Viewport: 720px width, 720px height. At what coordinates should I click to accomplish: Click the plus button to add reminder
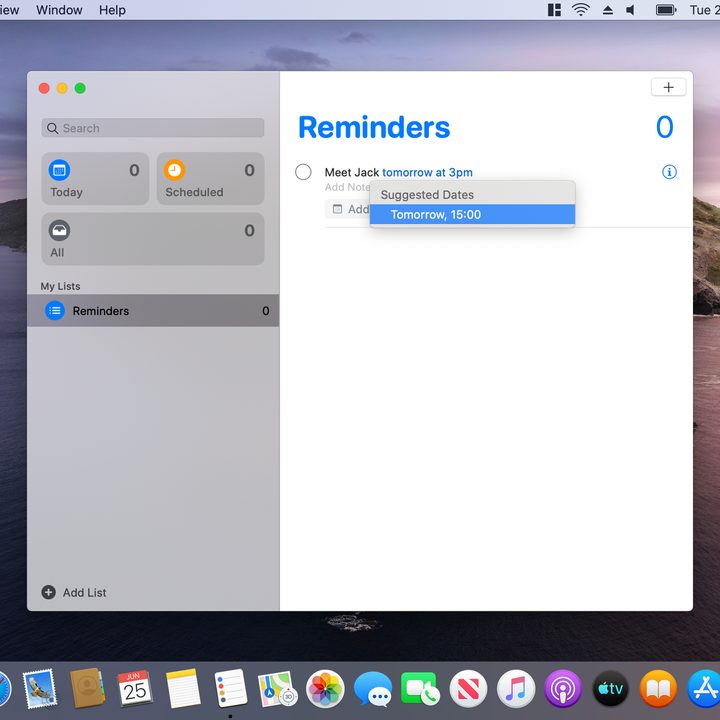tap(668, 87)
